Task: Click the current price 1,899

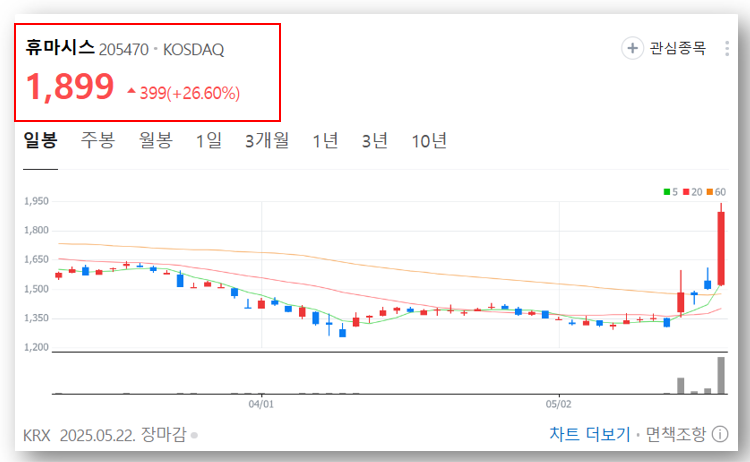Action: tap(70, 87)
